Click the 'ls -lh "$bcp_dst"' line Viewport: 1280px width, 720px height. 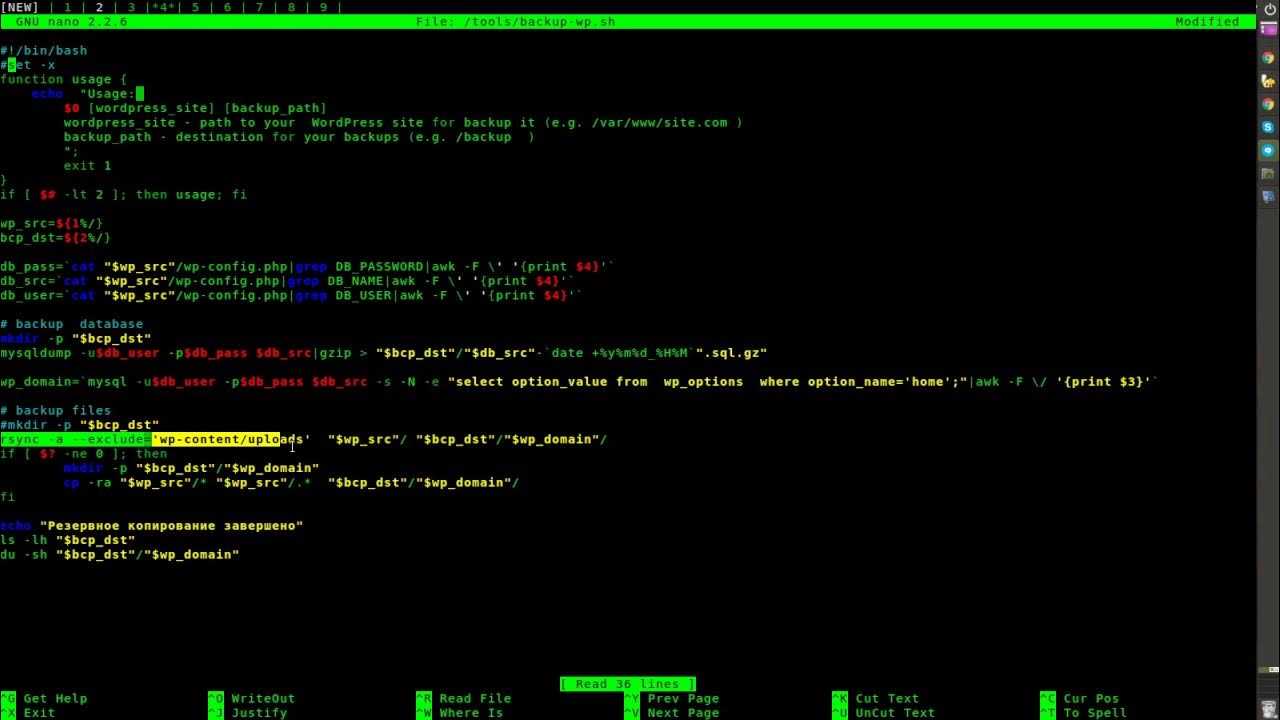coord(68,540)
